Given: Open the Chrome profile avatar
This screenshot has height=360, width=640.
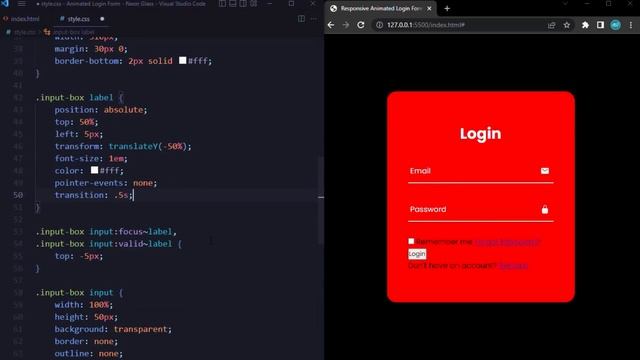Looking at the screenshot, I should [x=616, y=25].
